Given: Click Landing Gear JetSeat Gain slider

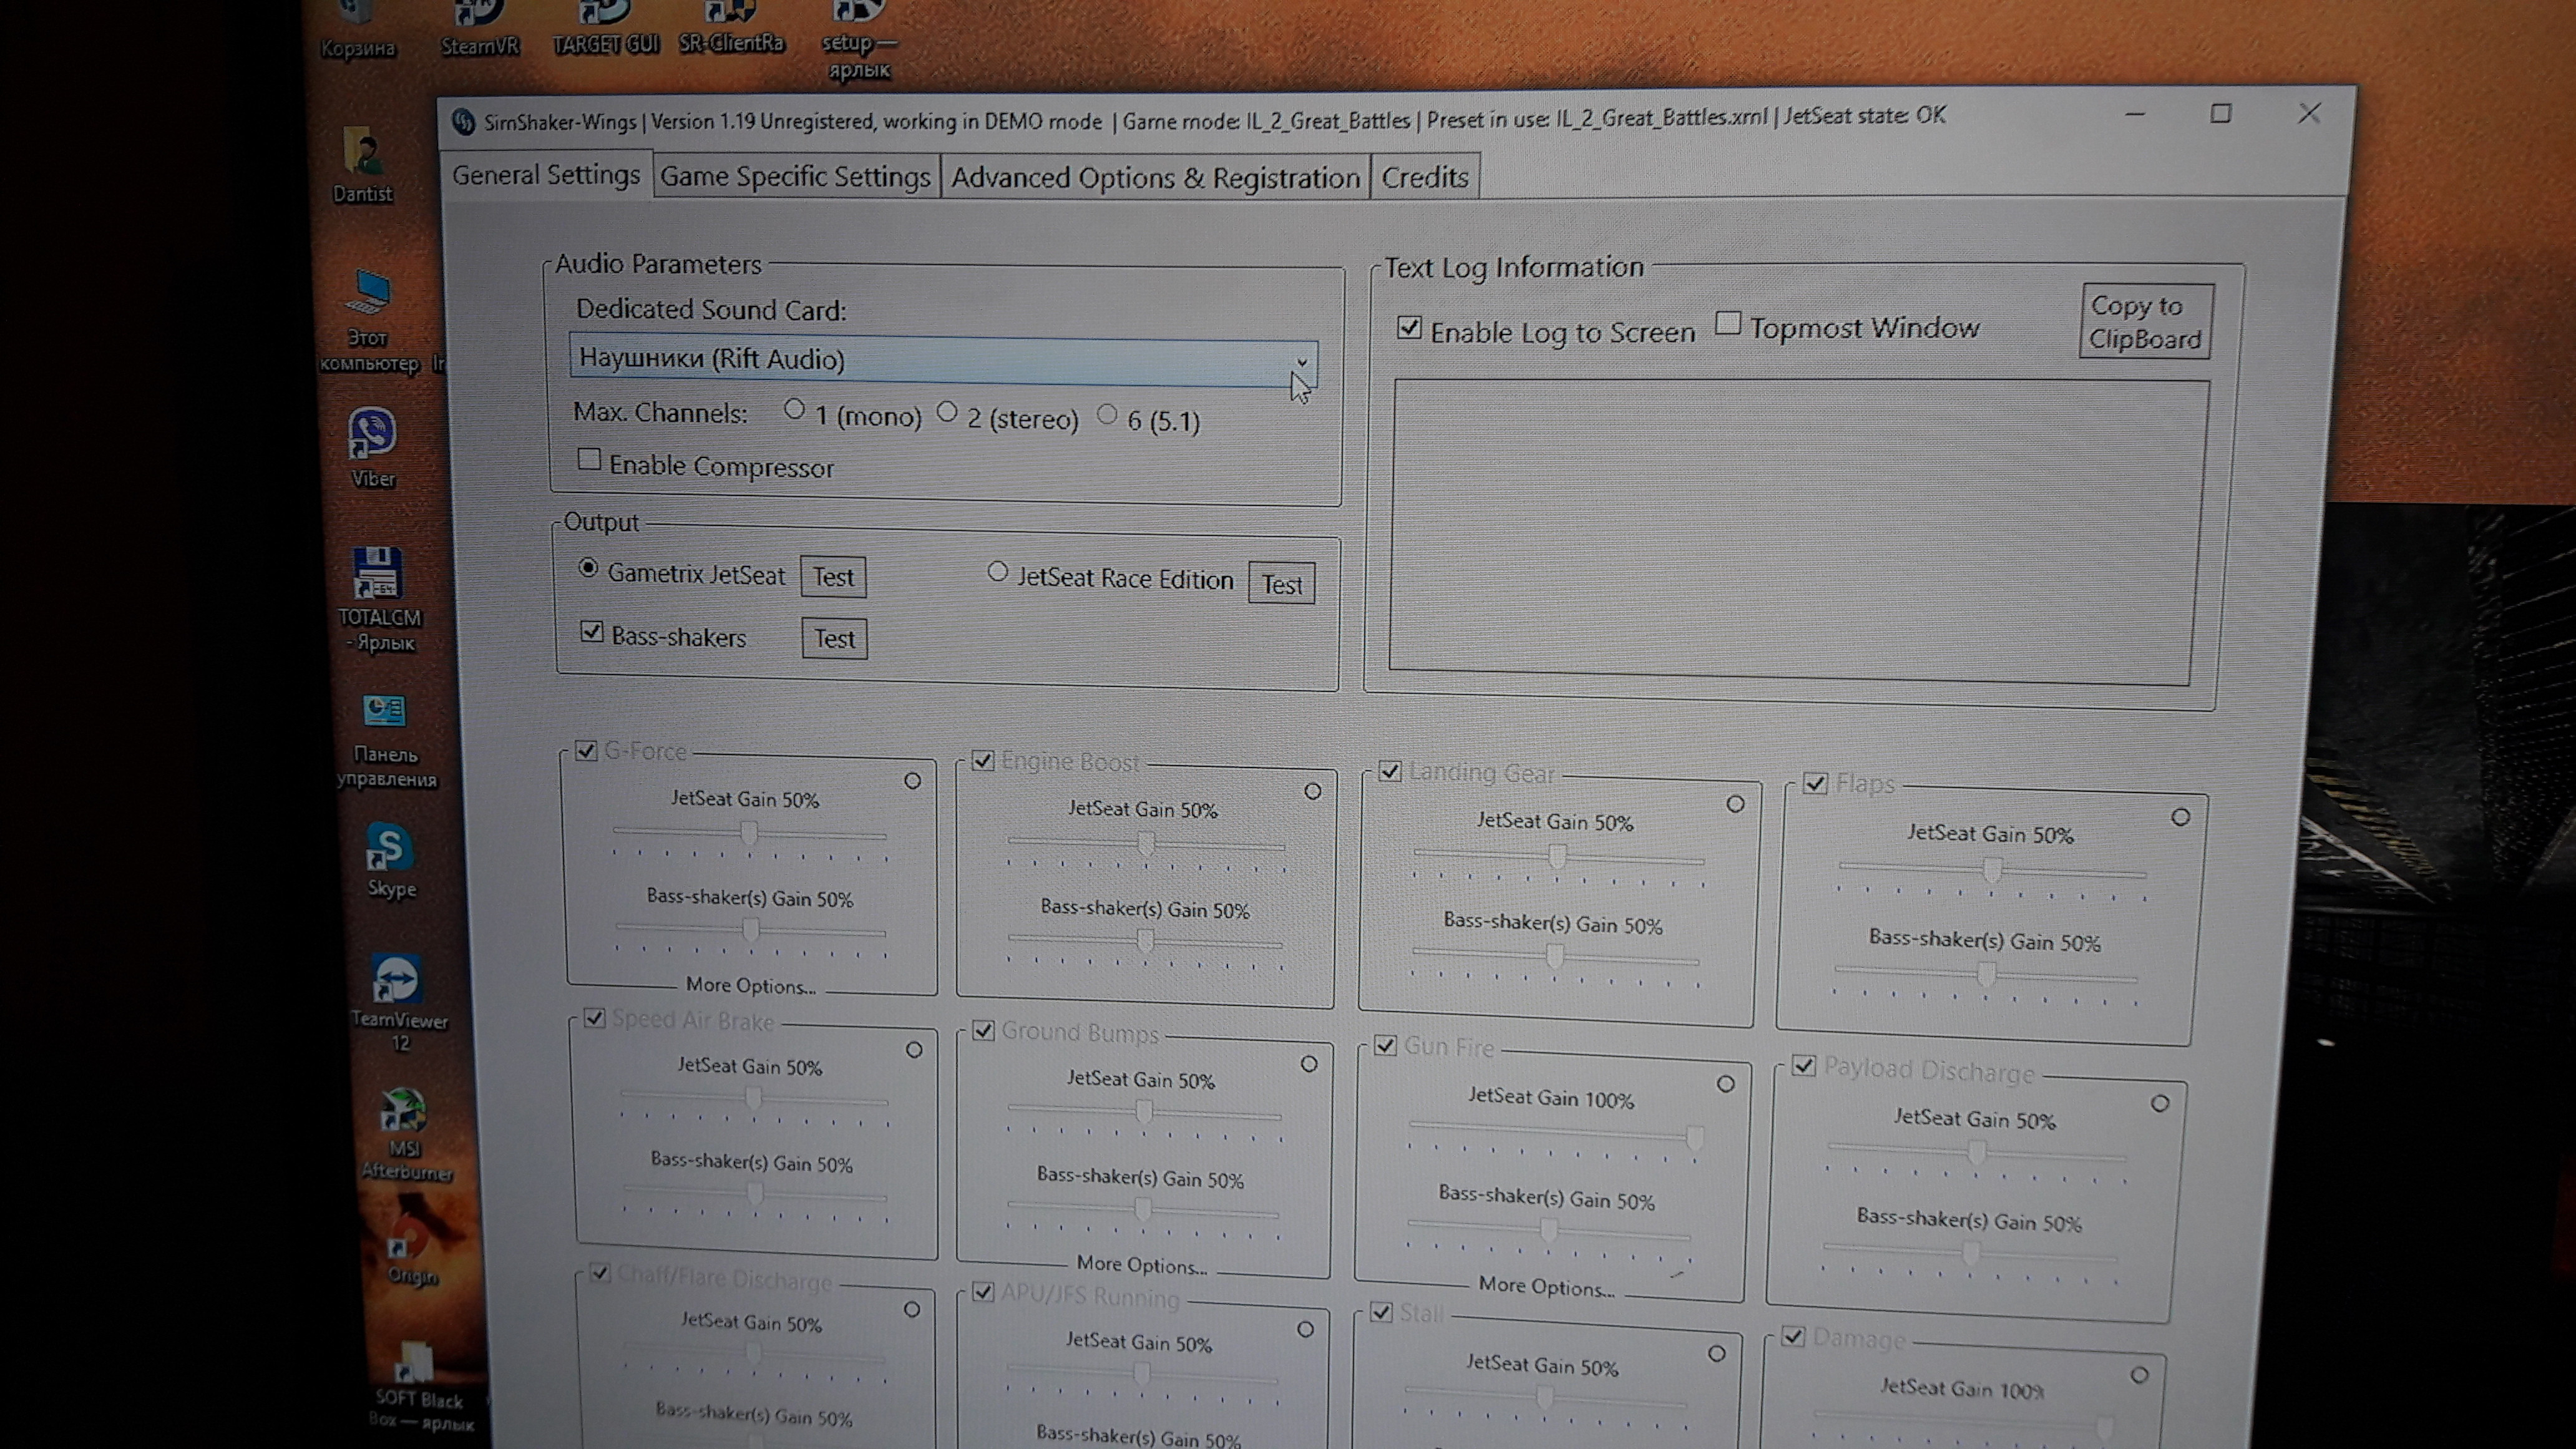Looking at the screenshot, I should coord(1557,857).
